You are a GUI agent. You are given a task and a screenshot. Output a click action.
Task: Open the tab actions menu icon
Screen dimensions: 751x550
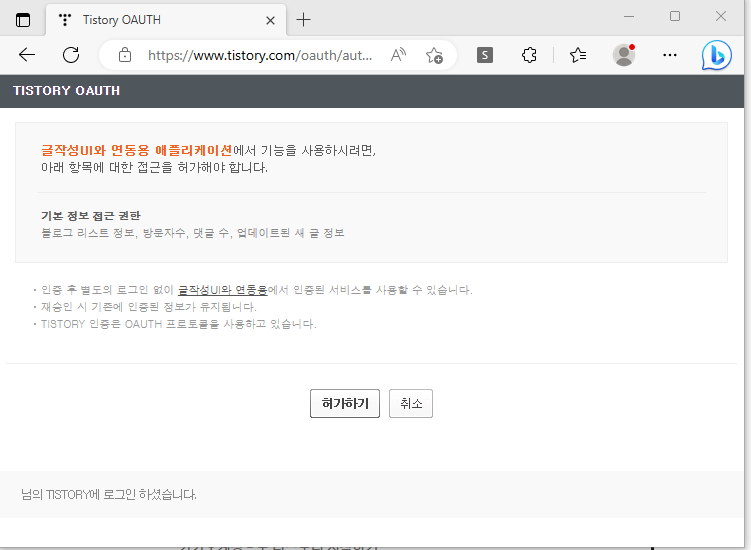tap(23, 20)
